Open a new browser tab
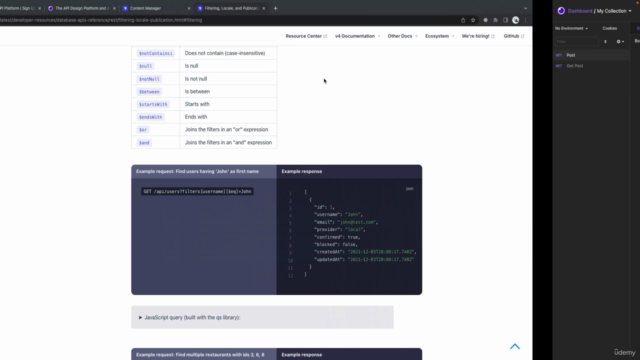Image resolution: width=640 pixels, height=360 pixels. (x=276, y=8)
